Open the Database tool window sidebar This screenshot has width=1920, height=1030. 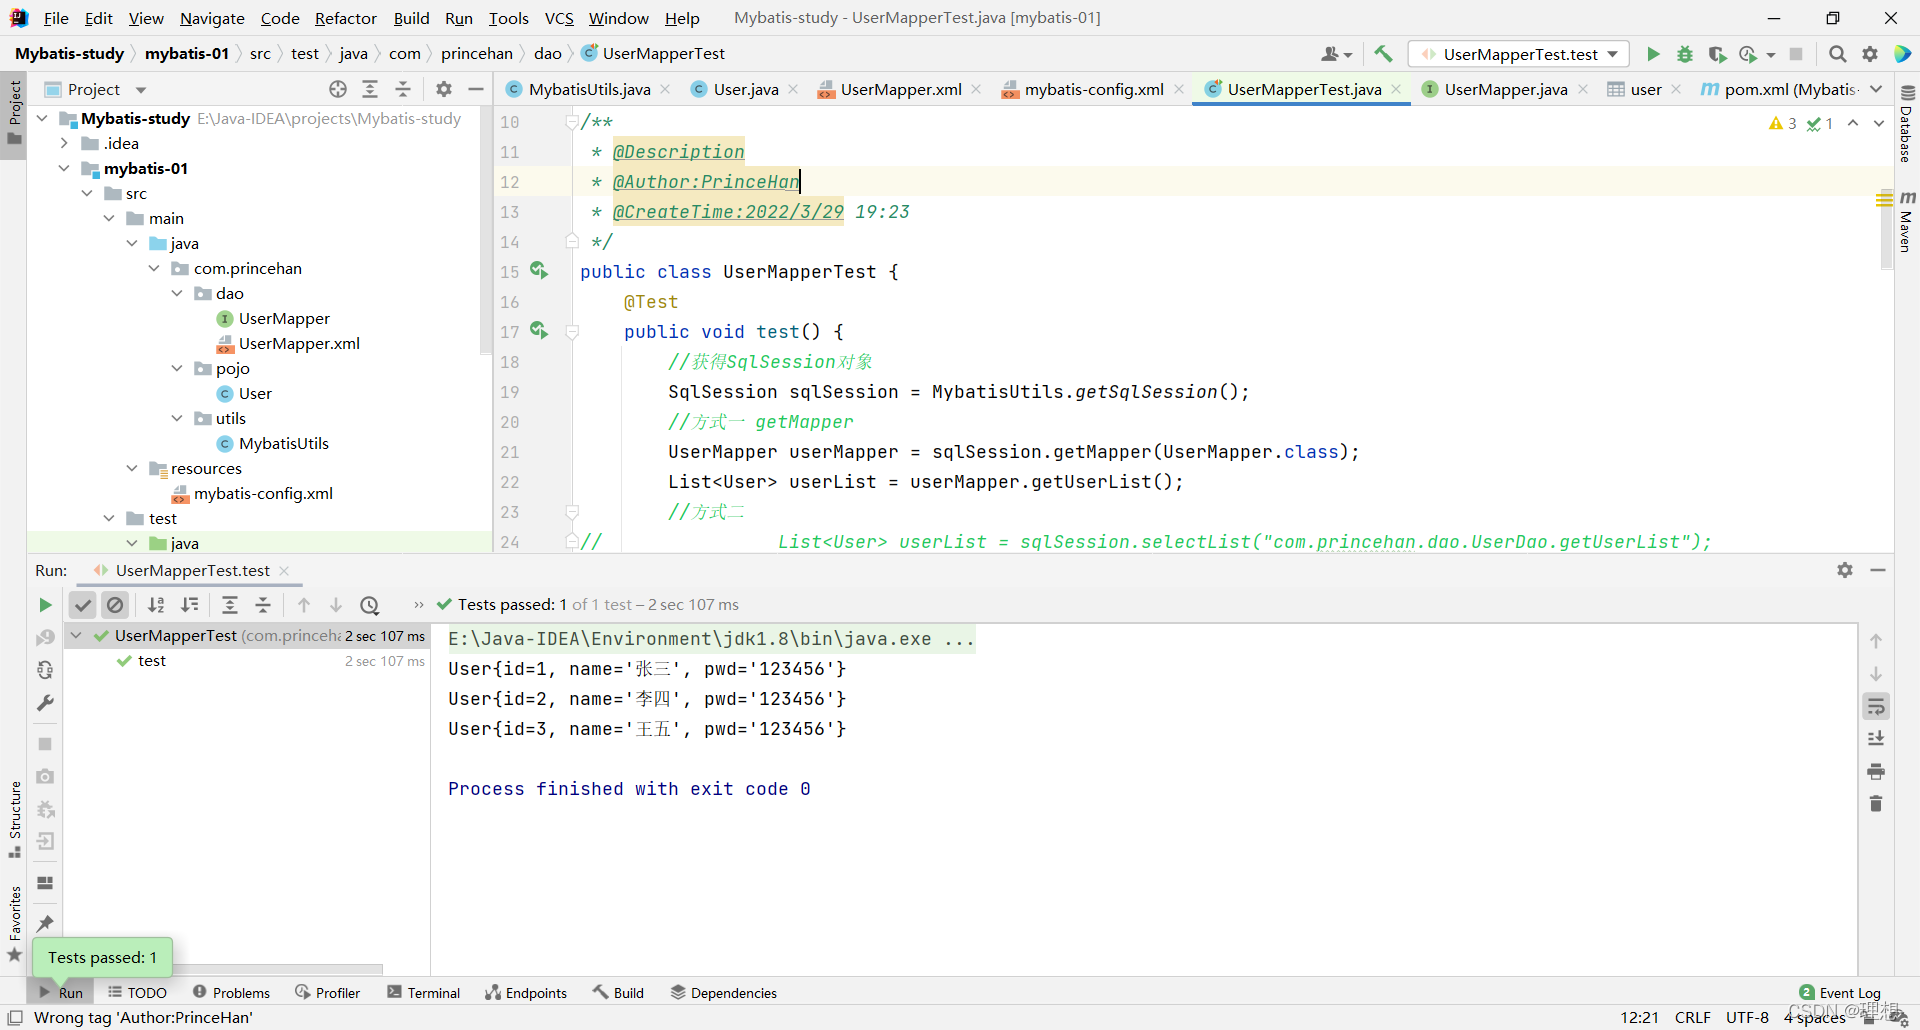point(1907,124)
